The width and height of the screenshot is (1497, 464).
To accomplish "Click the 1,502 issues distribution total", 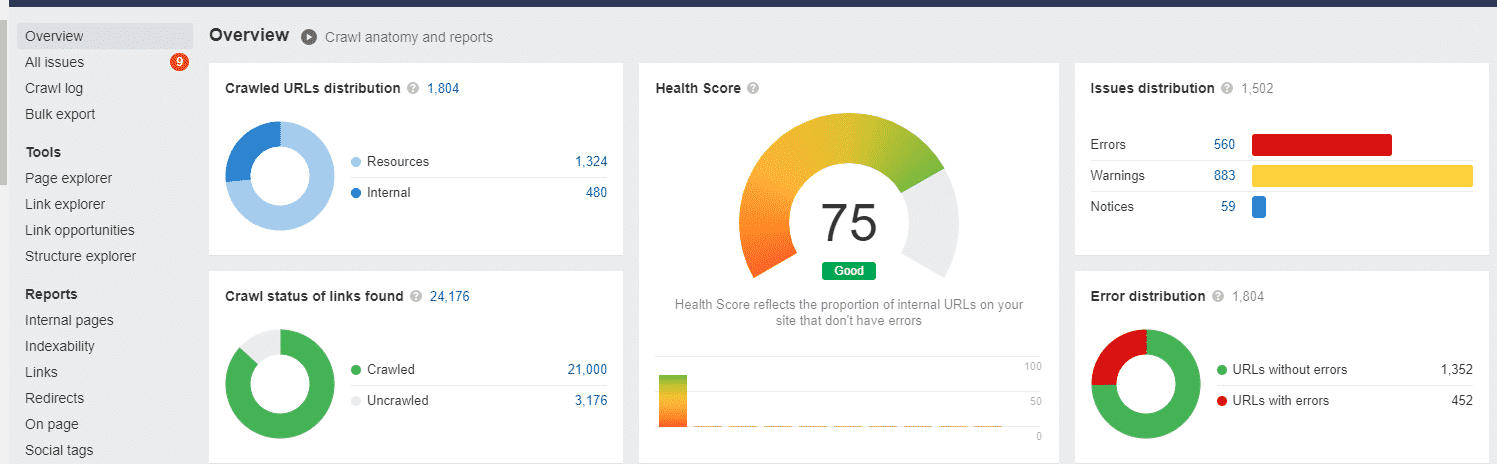I will (x=1257, y=88).
